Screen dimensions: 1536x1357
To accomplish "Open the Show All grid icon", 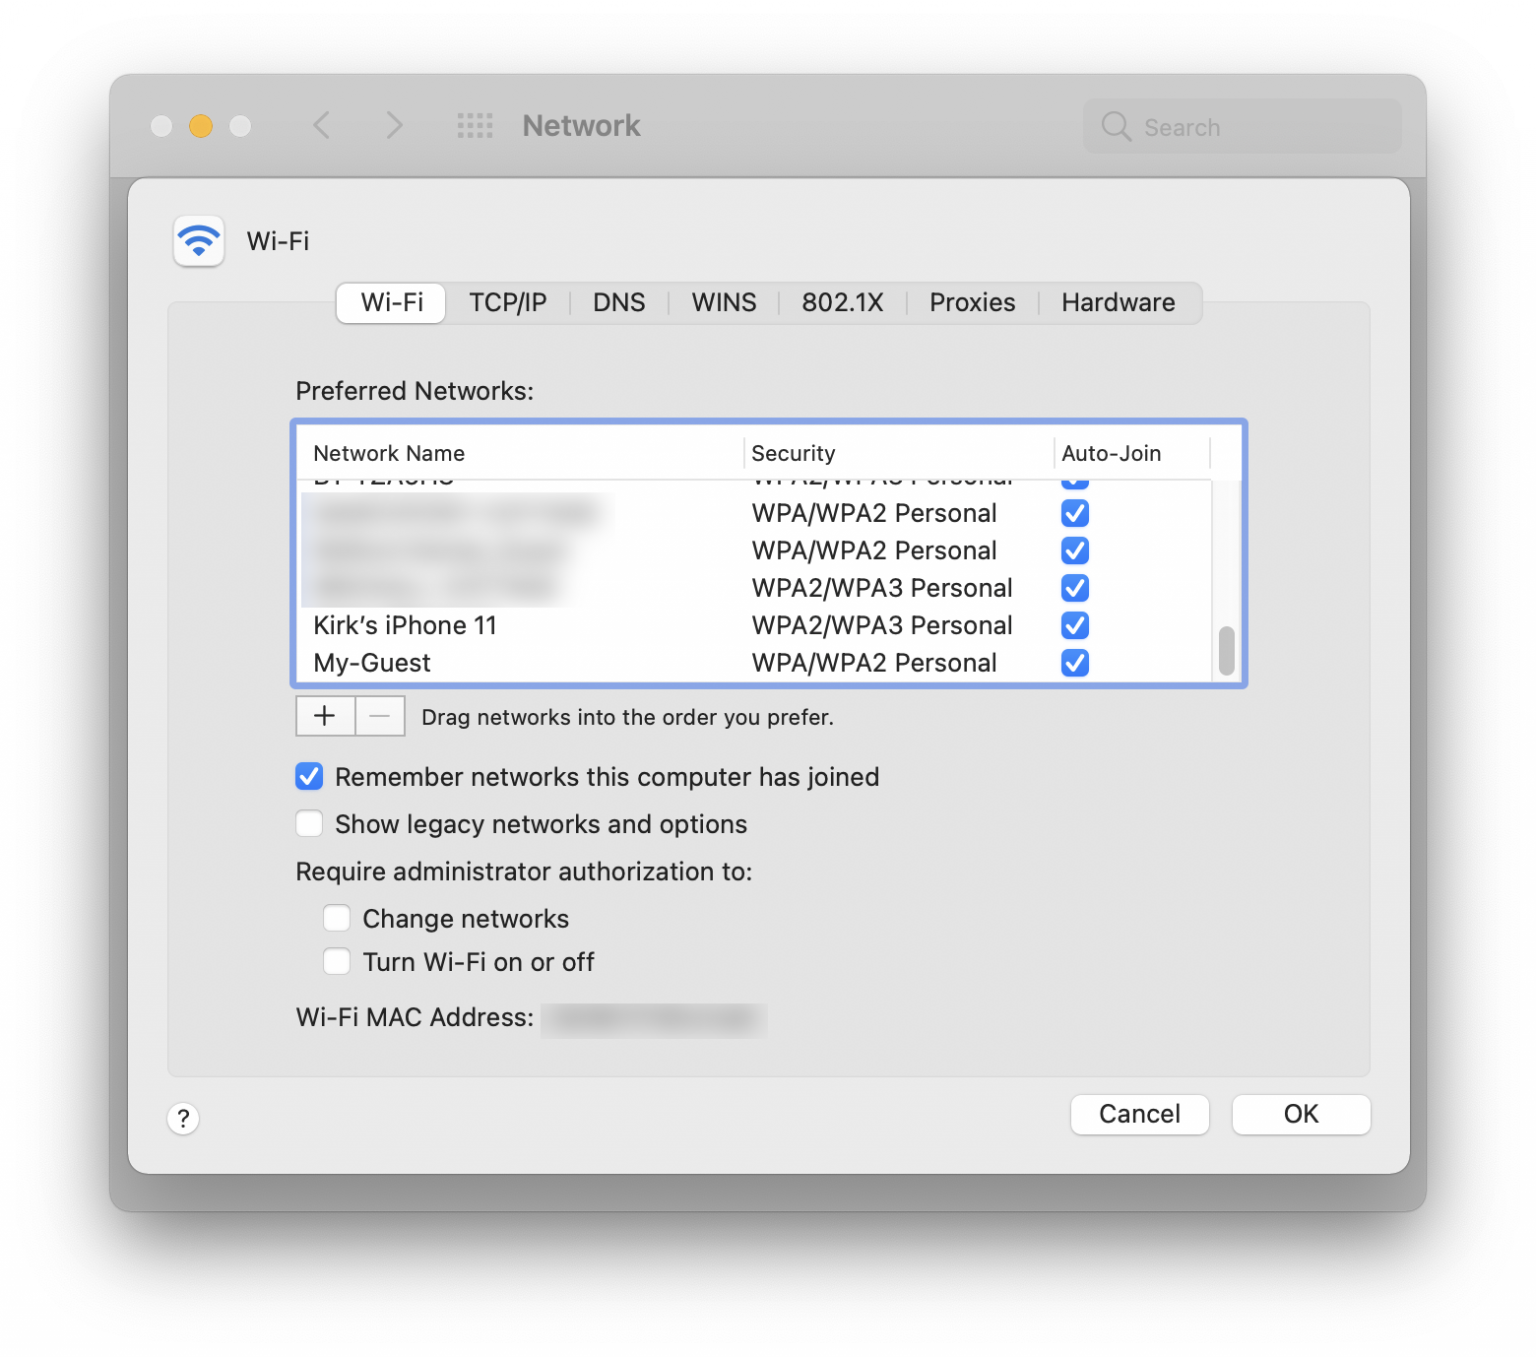I will (x=474, y=126).
